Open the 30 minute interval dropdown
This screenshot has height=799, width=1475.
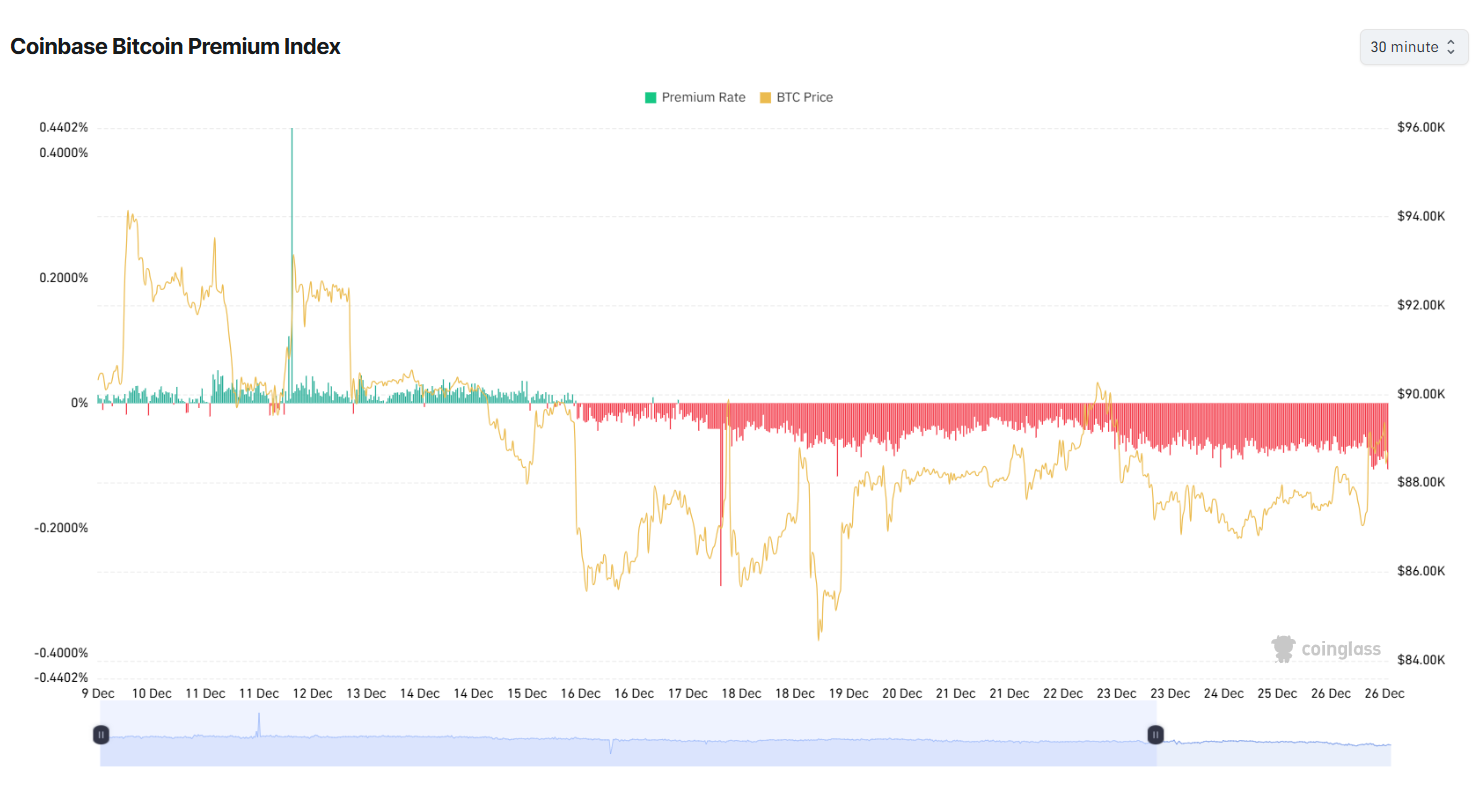1413,47
